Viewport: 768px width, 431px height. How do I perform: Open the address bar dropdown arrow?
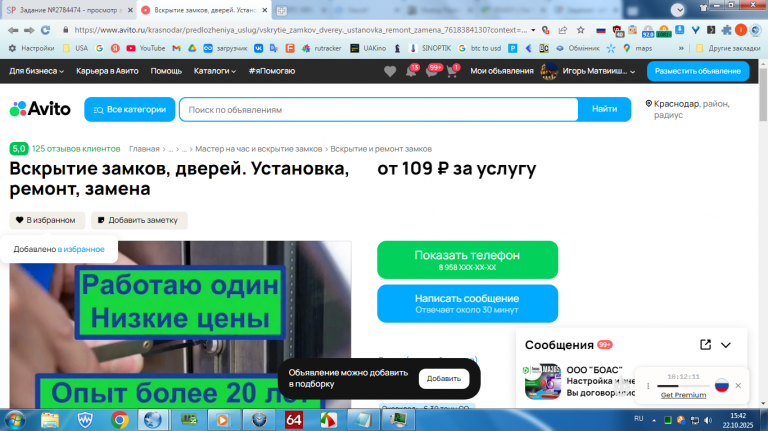point(533,30)
